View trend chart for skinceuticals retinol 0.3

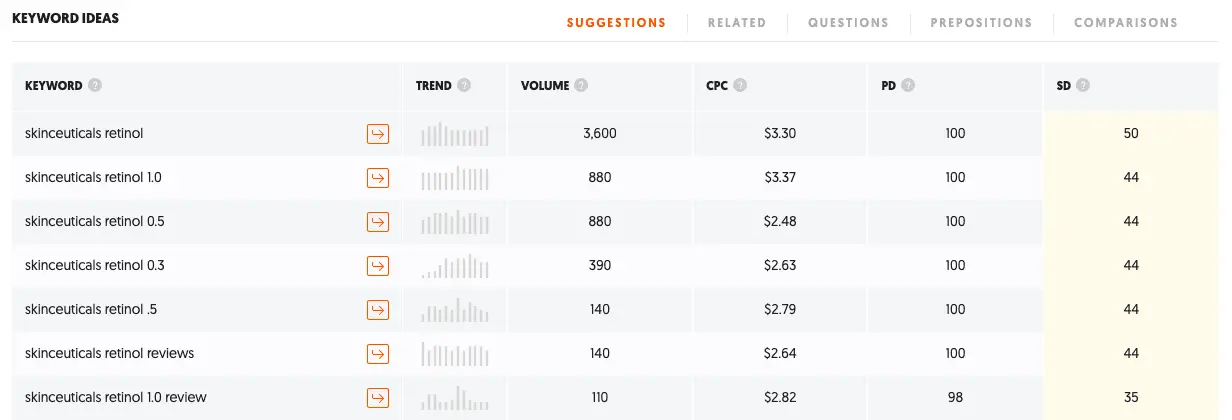point(455,266)
